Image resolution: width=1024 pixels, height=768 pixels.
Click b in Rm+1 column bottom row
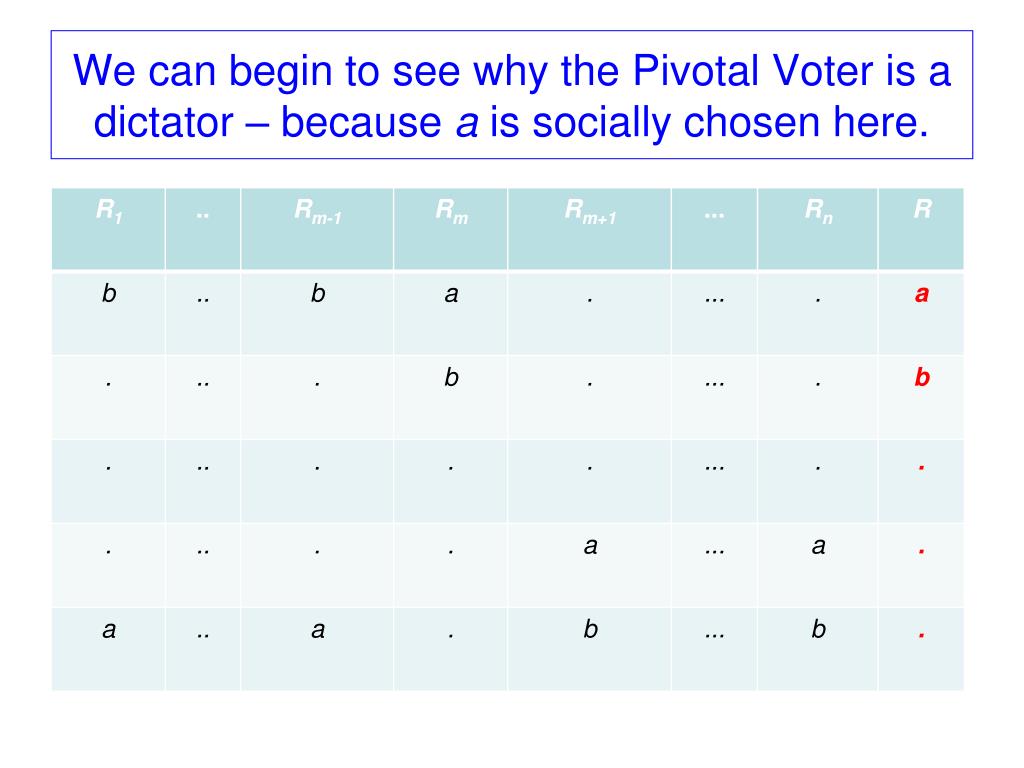pyautogui.click(x=590, y=629)
